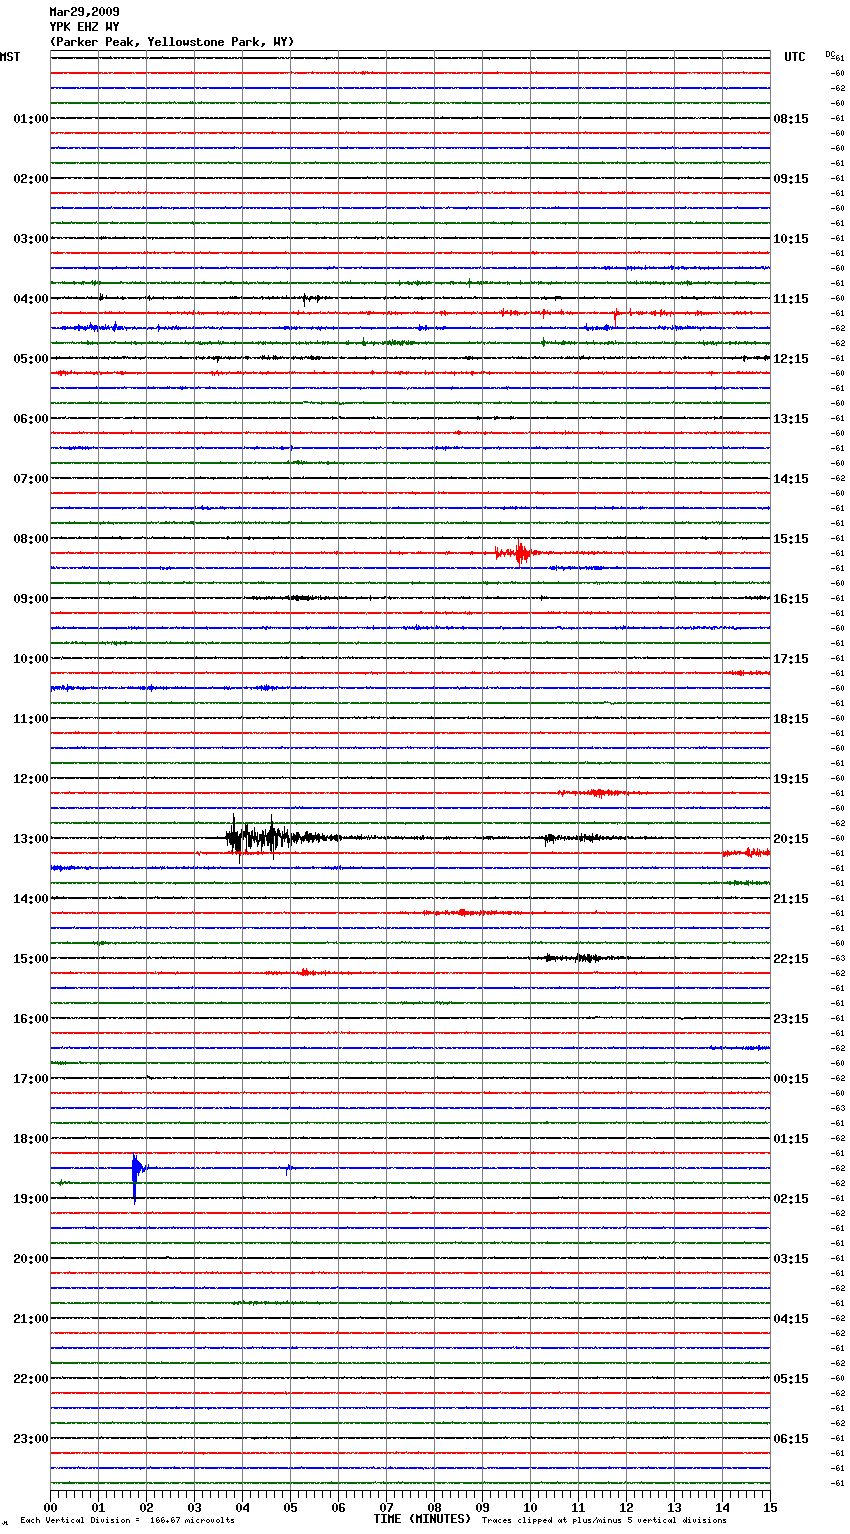Click the 11:15 UTC time label

(x=791, y=299)
